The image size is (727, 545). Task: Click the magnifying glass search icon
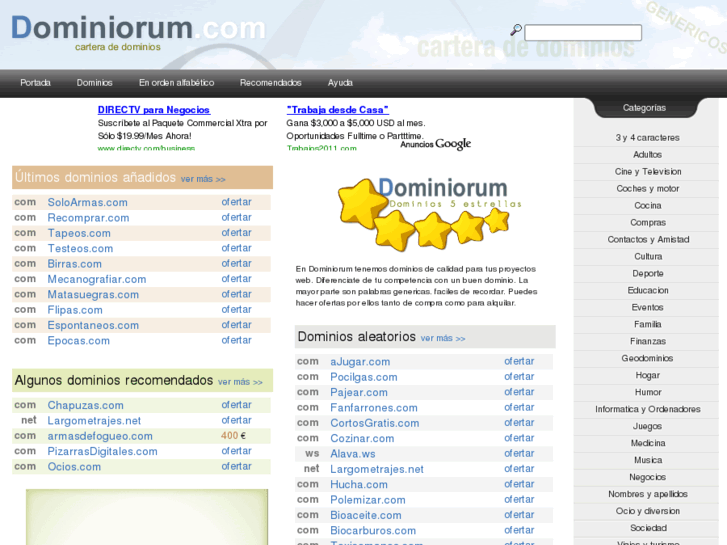pyautogui.click(x=516, y=30)
